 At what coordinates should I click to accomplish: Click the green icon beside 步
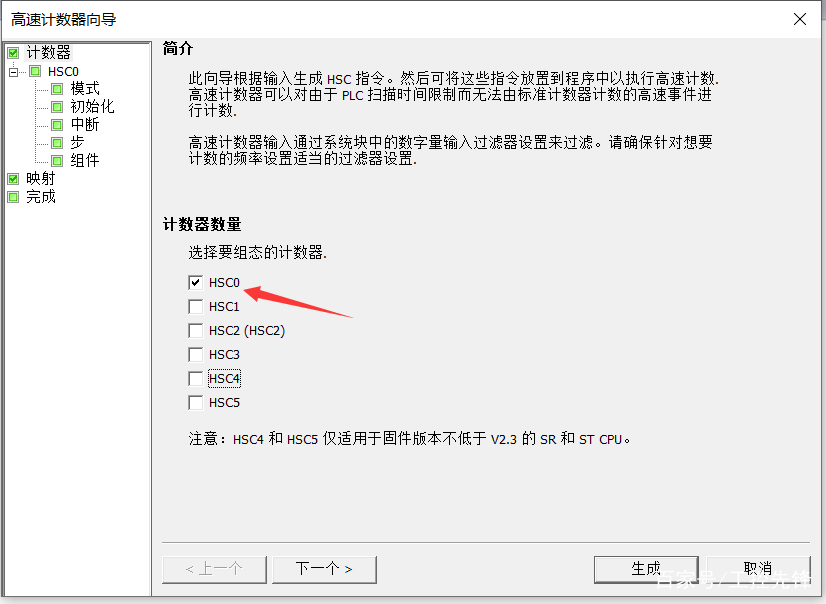click(57, 143)
